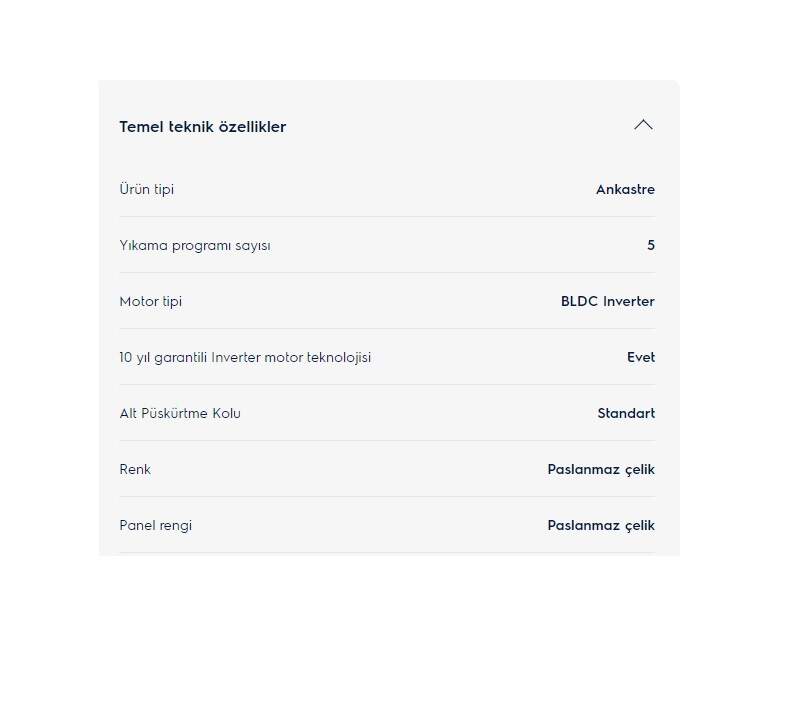The height and width of the screenshot is (701, 800).
Task: Click the divider line below Panel rengi
Action: pos(388,552)
